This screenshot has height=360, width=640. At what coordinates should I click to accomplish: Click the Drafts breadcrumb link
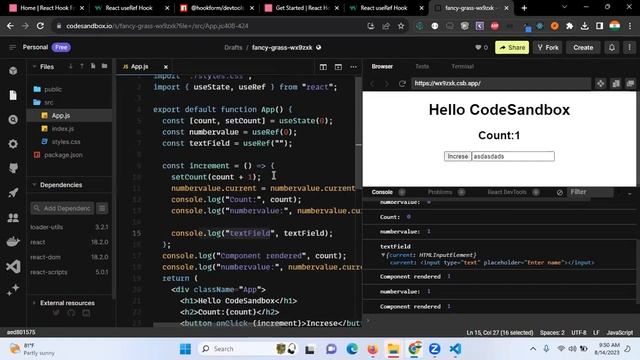(x=233, y=48)
